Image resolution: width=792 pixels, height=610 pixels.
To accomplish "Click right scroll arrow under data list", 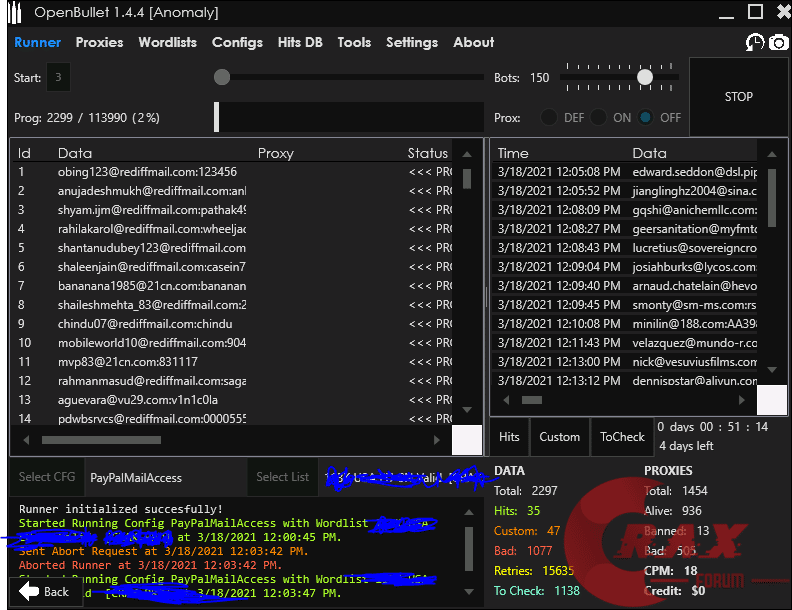I will (436, 440).
